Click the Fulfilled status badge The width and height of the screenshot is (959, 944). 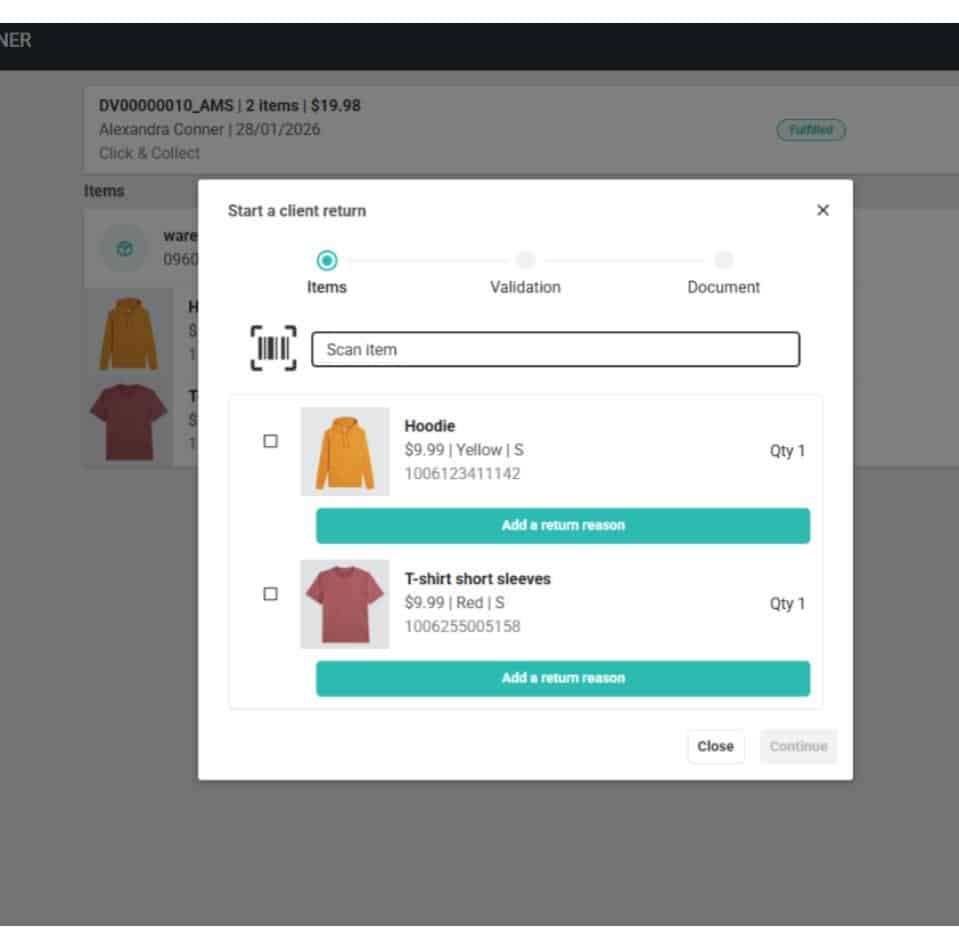coord(810,130)
